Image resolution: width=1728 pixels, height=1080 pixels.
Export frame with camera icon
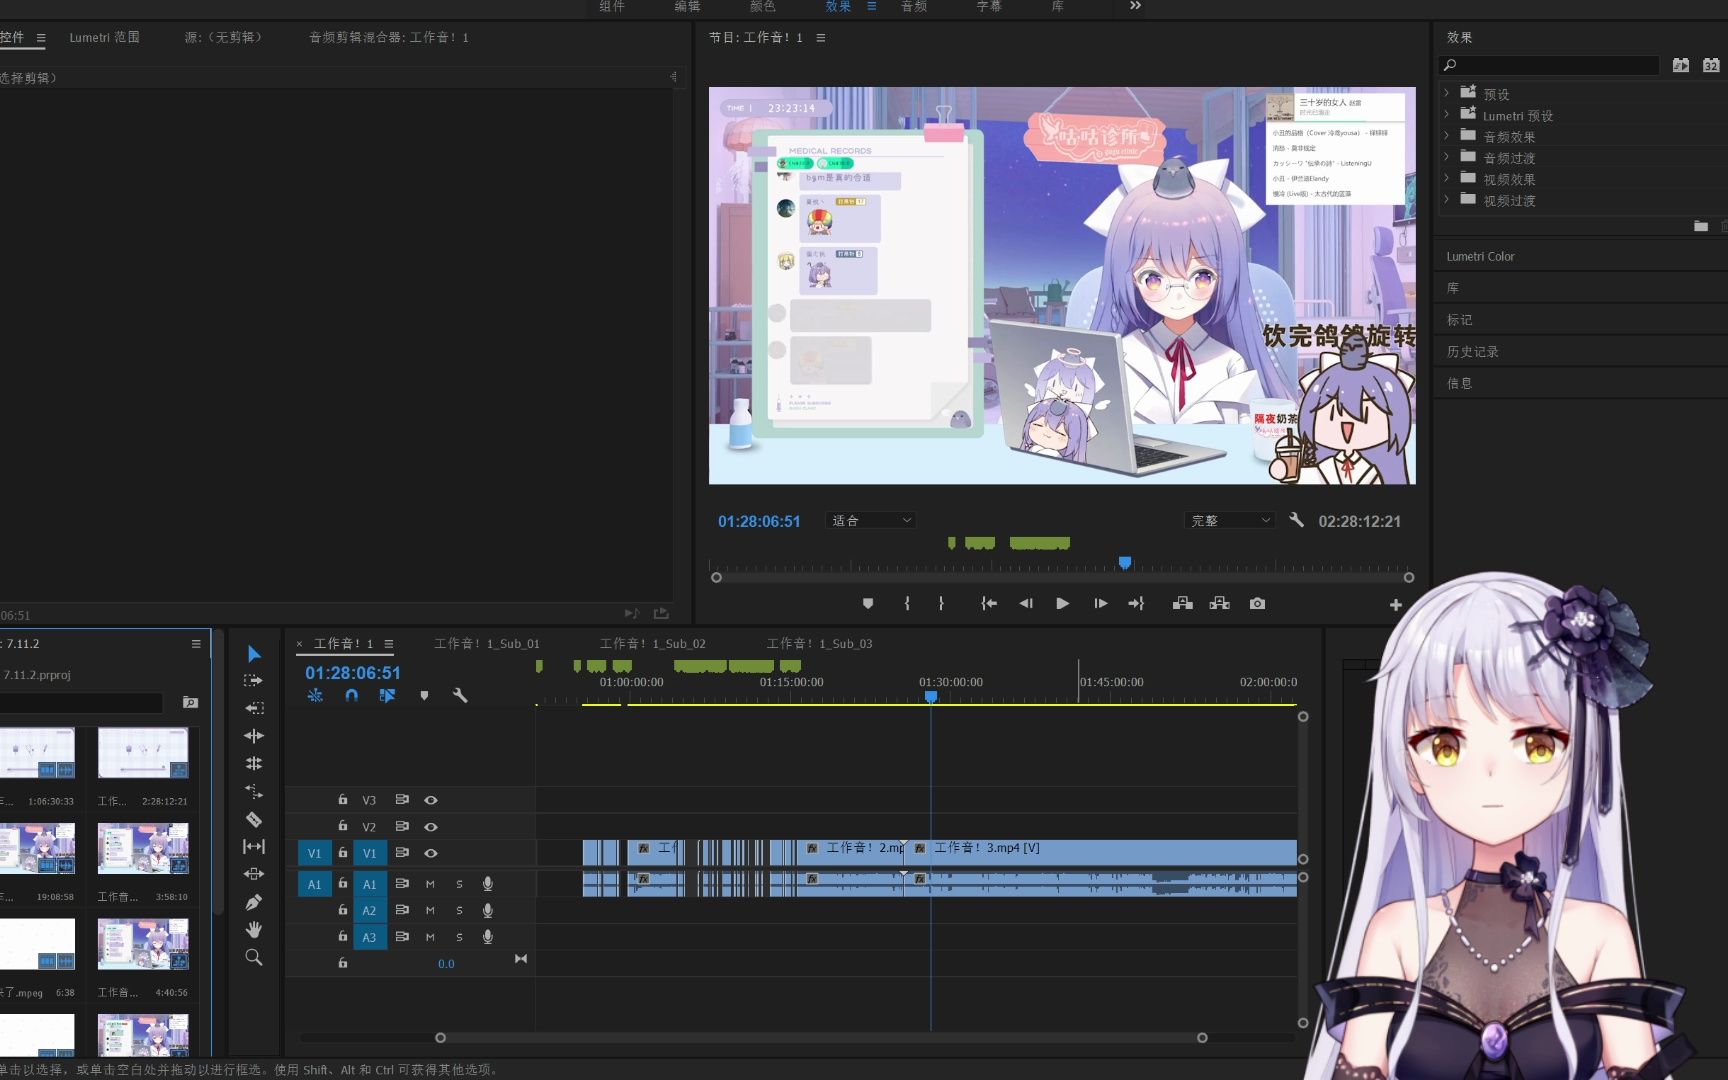(x=1257, y=604)
